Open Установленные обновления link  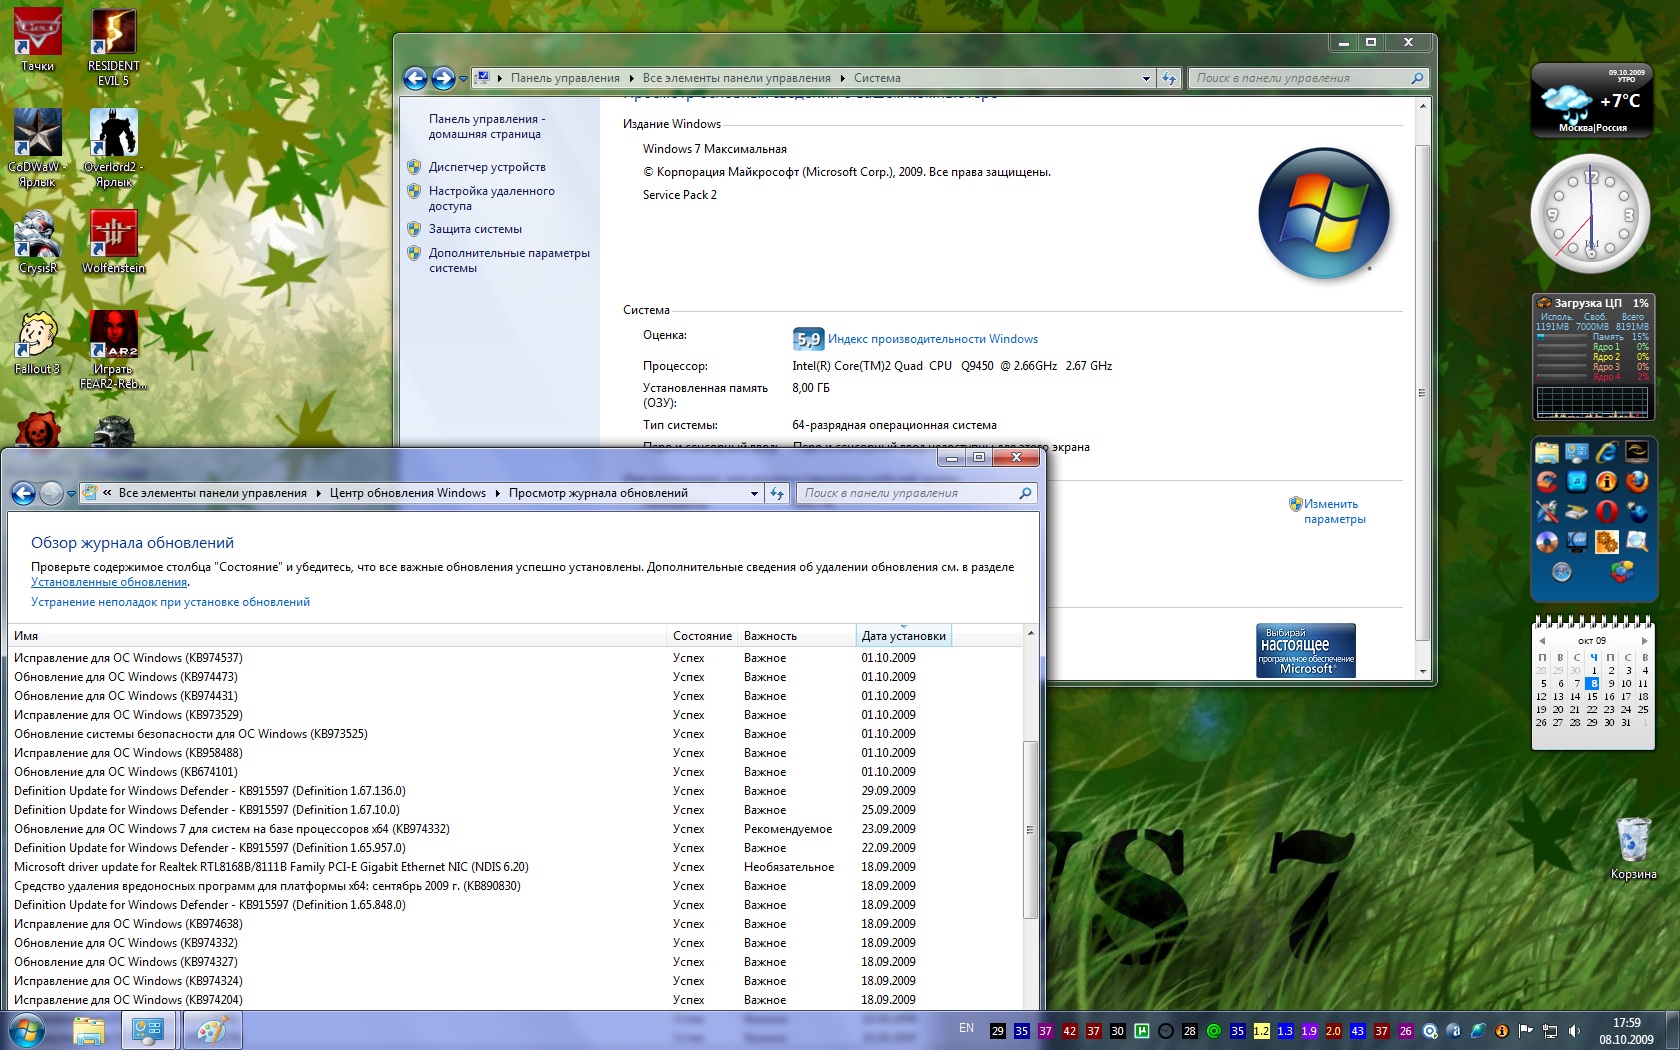[x=109, y=582]
